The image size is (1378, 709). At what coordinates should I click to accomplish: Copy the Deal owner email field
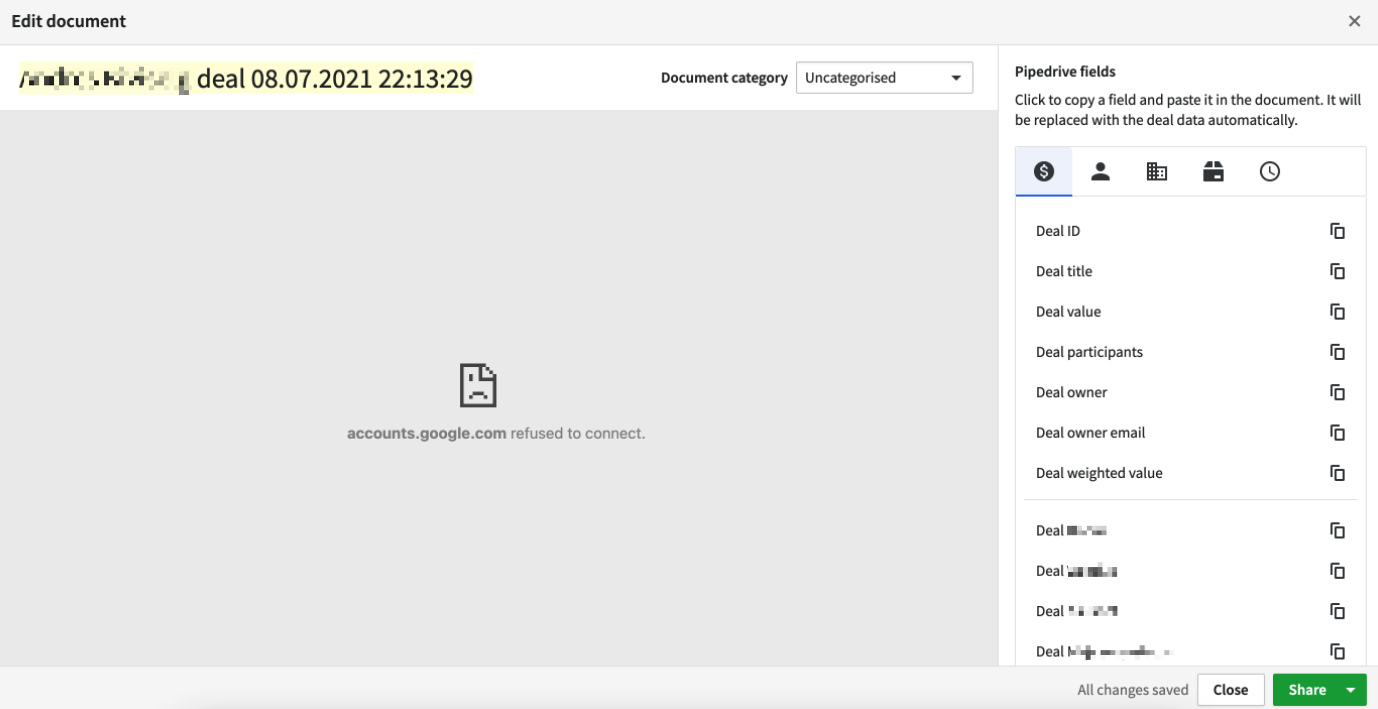tap(1337, 432)
